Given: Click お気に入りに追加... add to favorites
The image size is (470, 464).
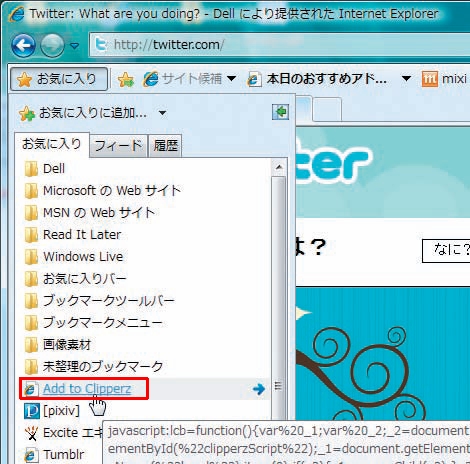Looking at the screenshot, I should pos(83,113).
